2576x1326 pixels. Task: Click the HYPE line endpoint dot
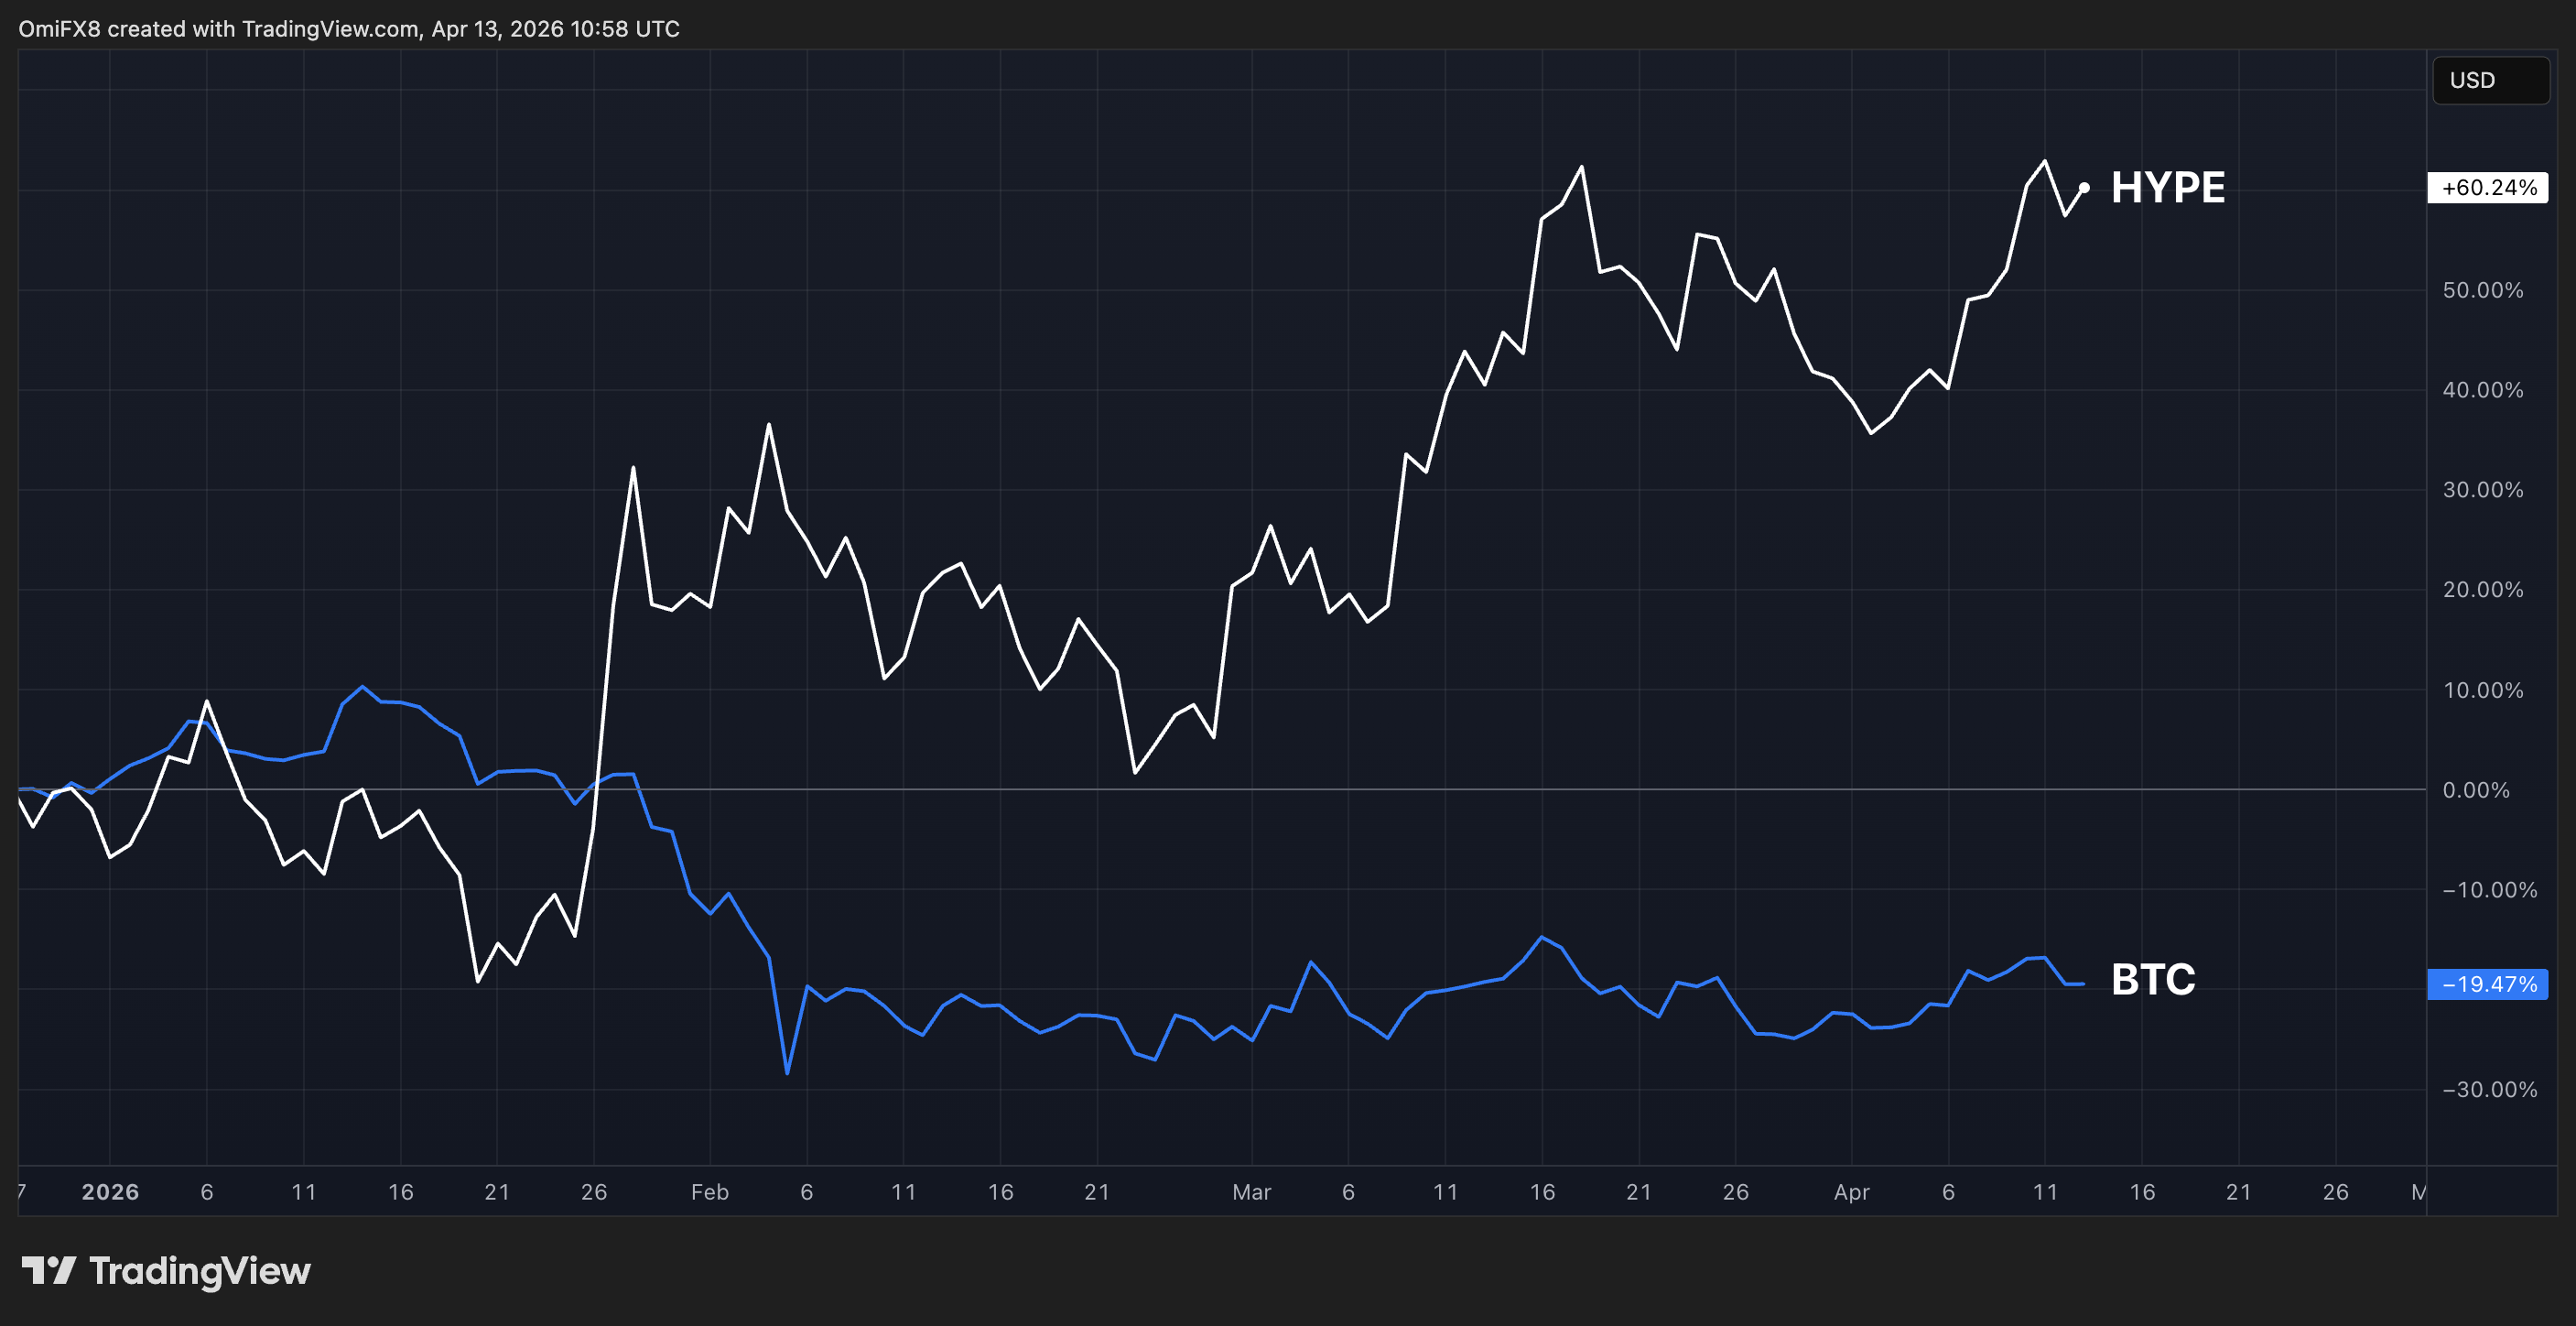(x=2084, y=188)
